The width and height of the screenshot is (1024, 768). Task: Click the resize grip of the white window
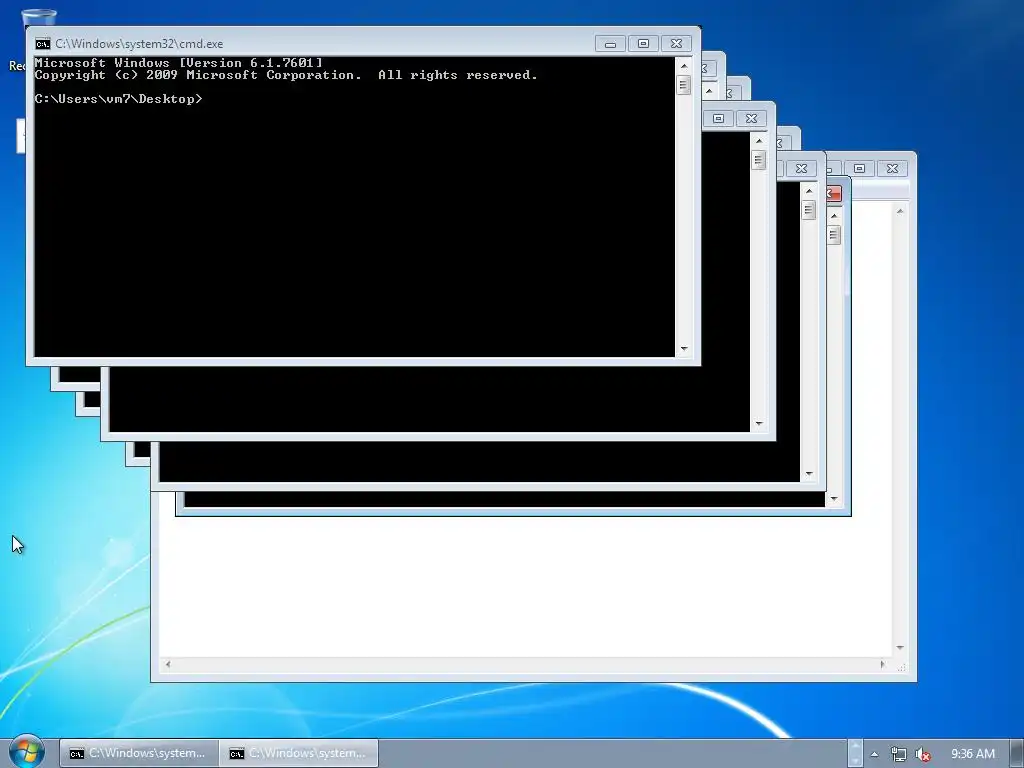pyautogui.click(x=901, y=666)
